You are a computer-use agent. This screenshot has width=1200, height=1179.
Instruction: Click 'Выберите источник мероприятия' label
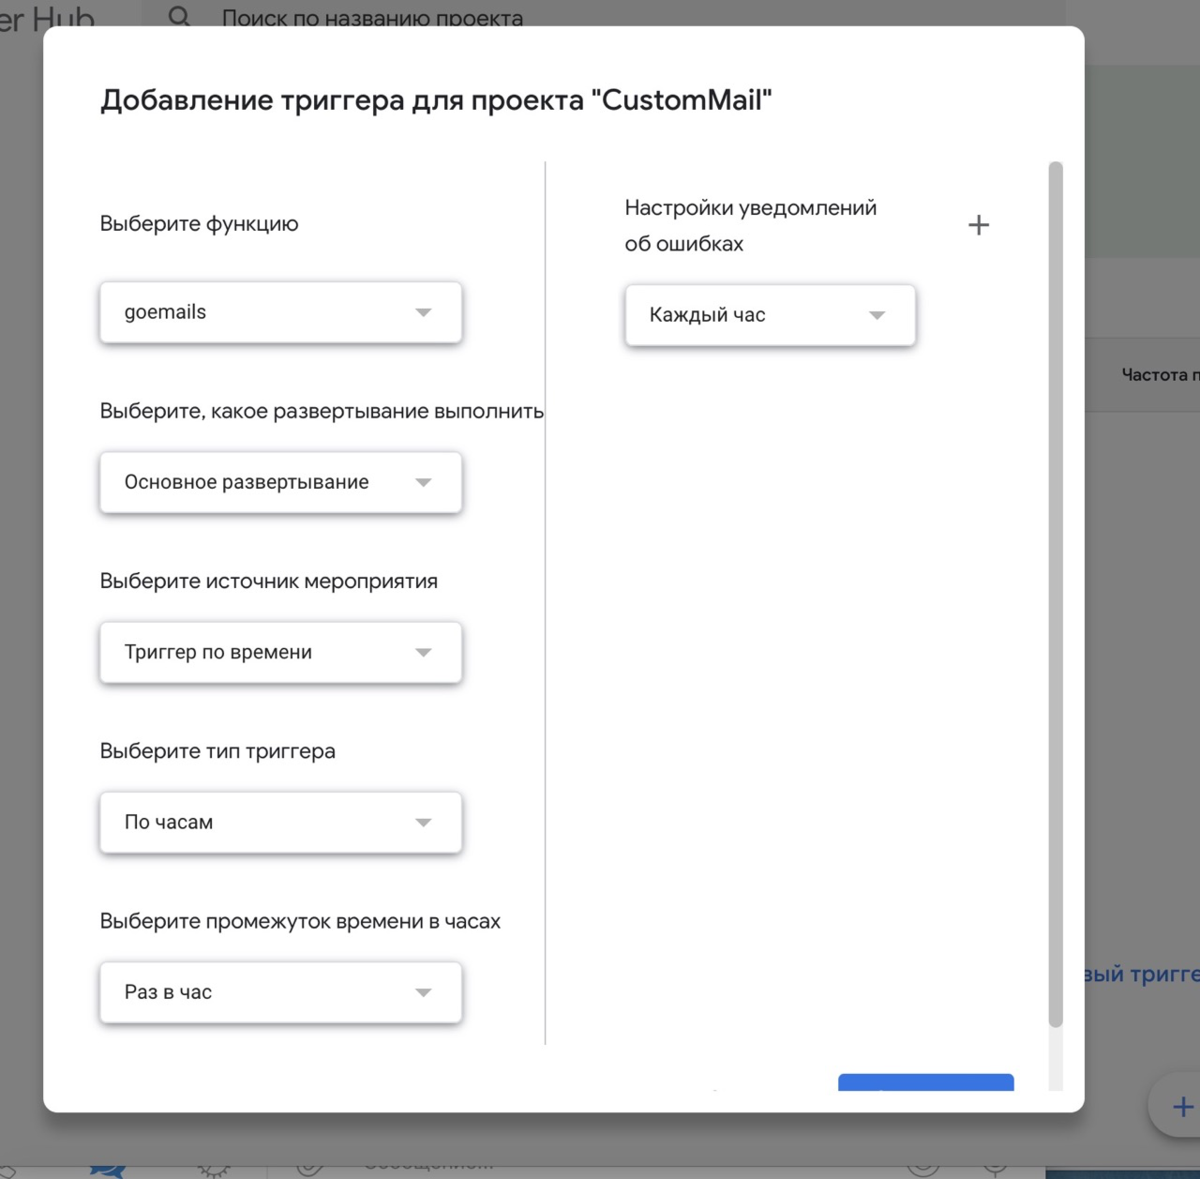click(x=268, y=581)
